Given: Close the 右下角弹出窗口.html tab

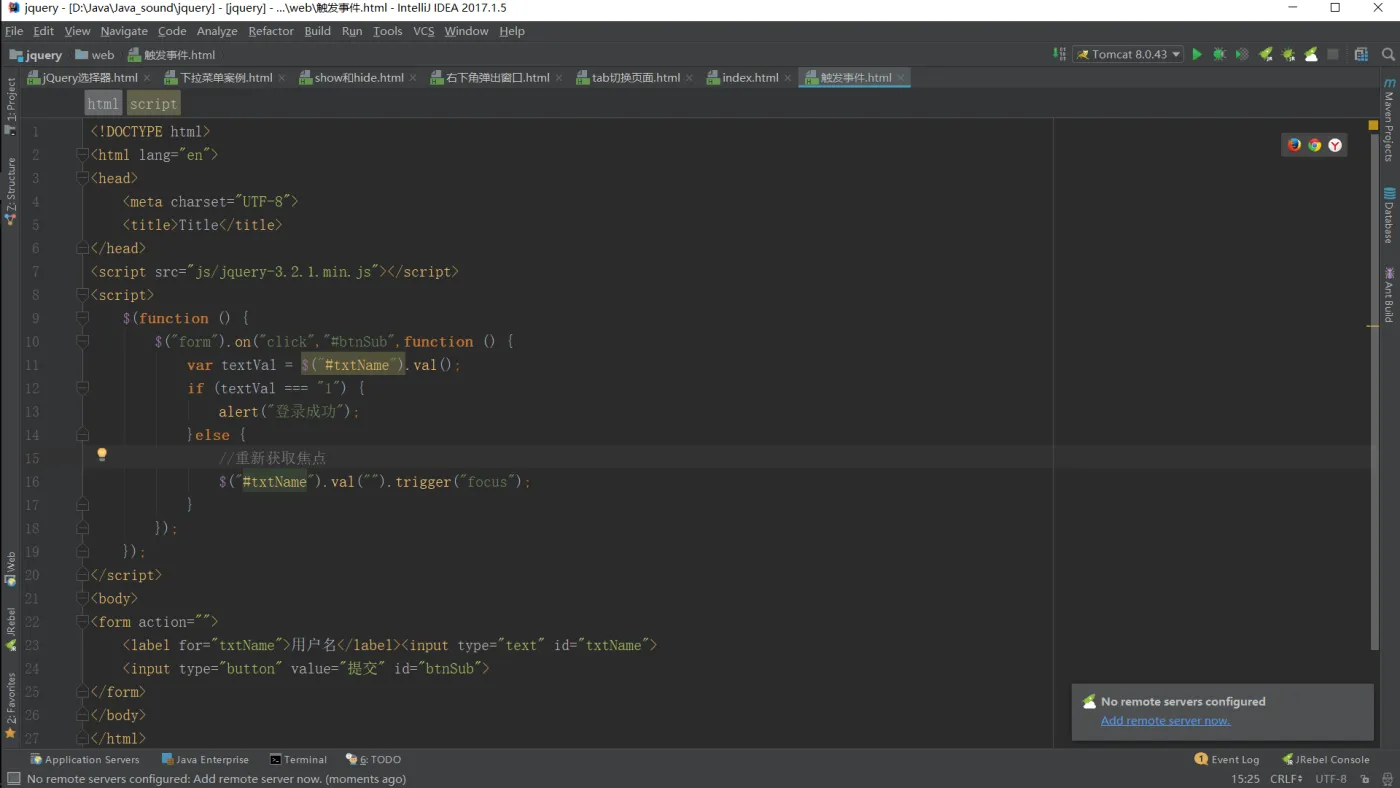Looking at the screenshot, I should (x=559, y=78).
